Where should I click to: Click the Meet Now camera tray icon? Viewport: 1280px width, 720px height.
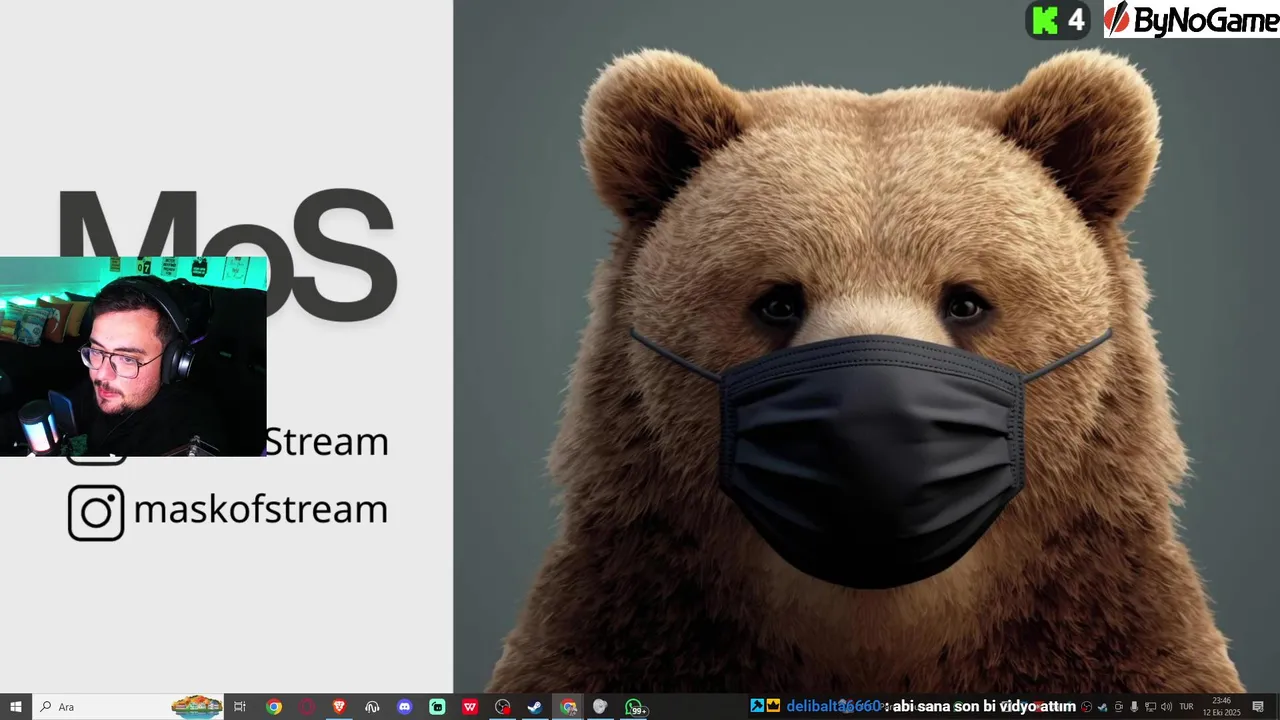point(1118,707)
